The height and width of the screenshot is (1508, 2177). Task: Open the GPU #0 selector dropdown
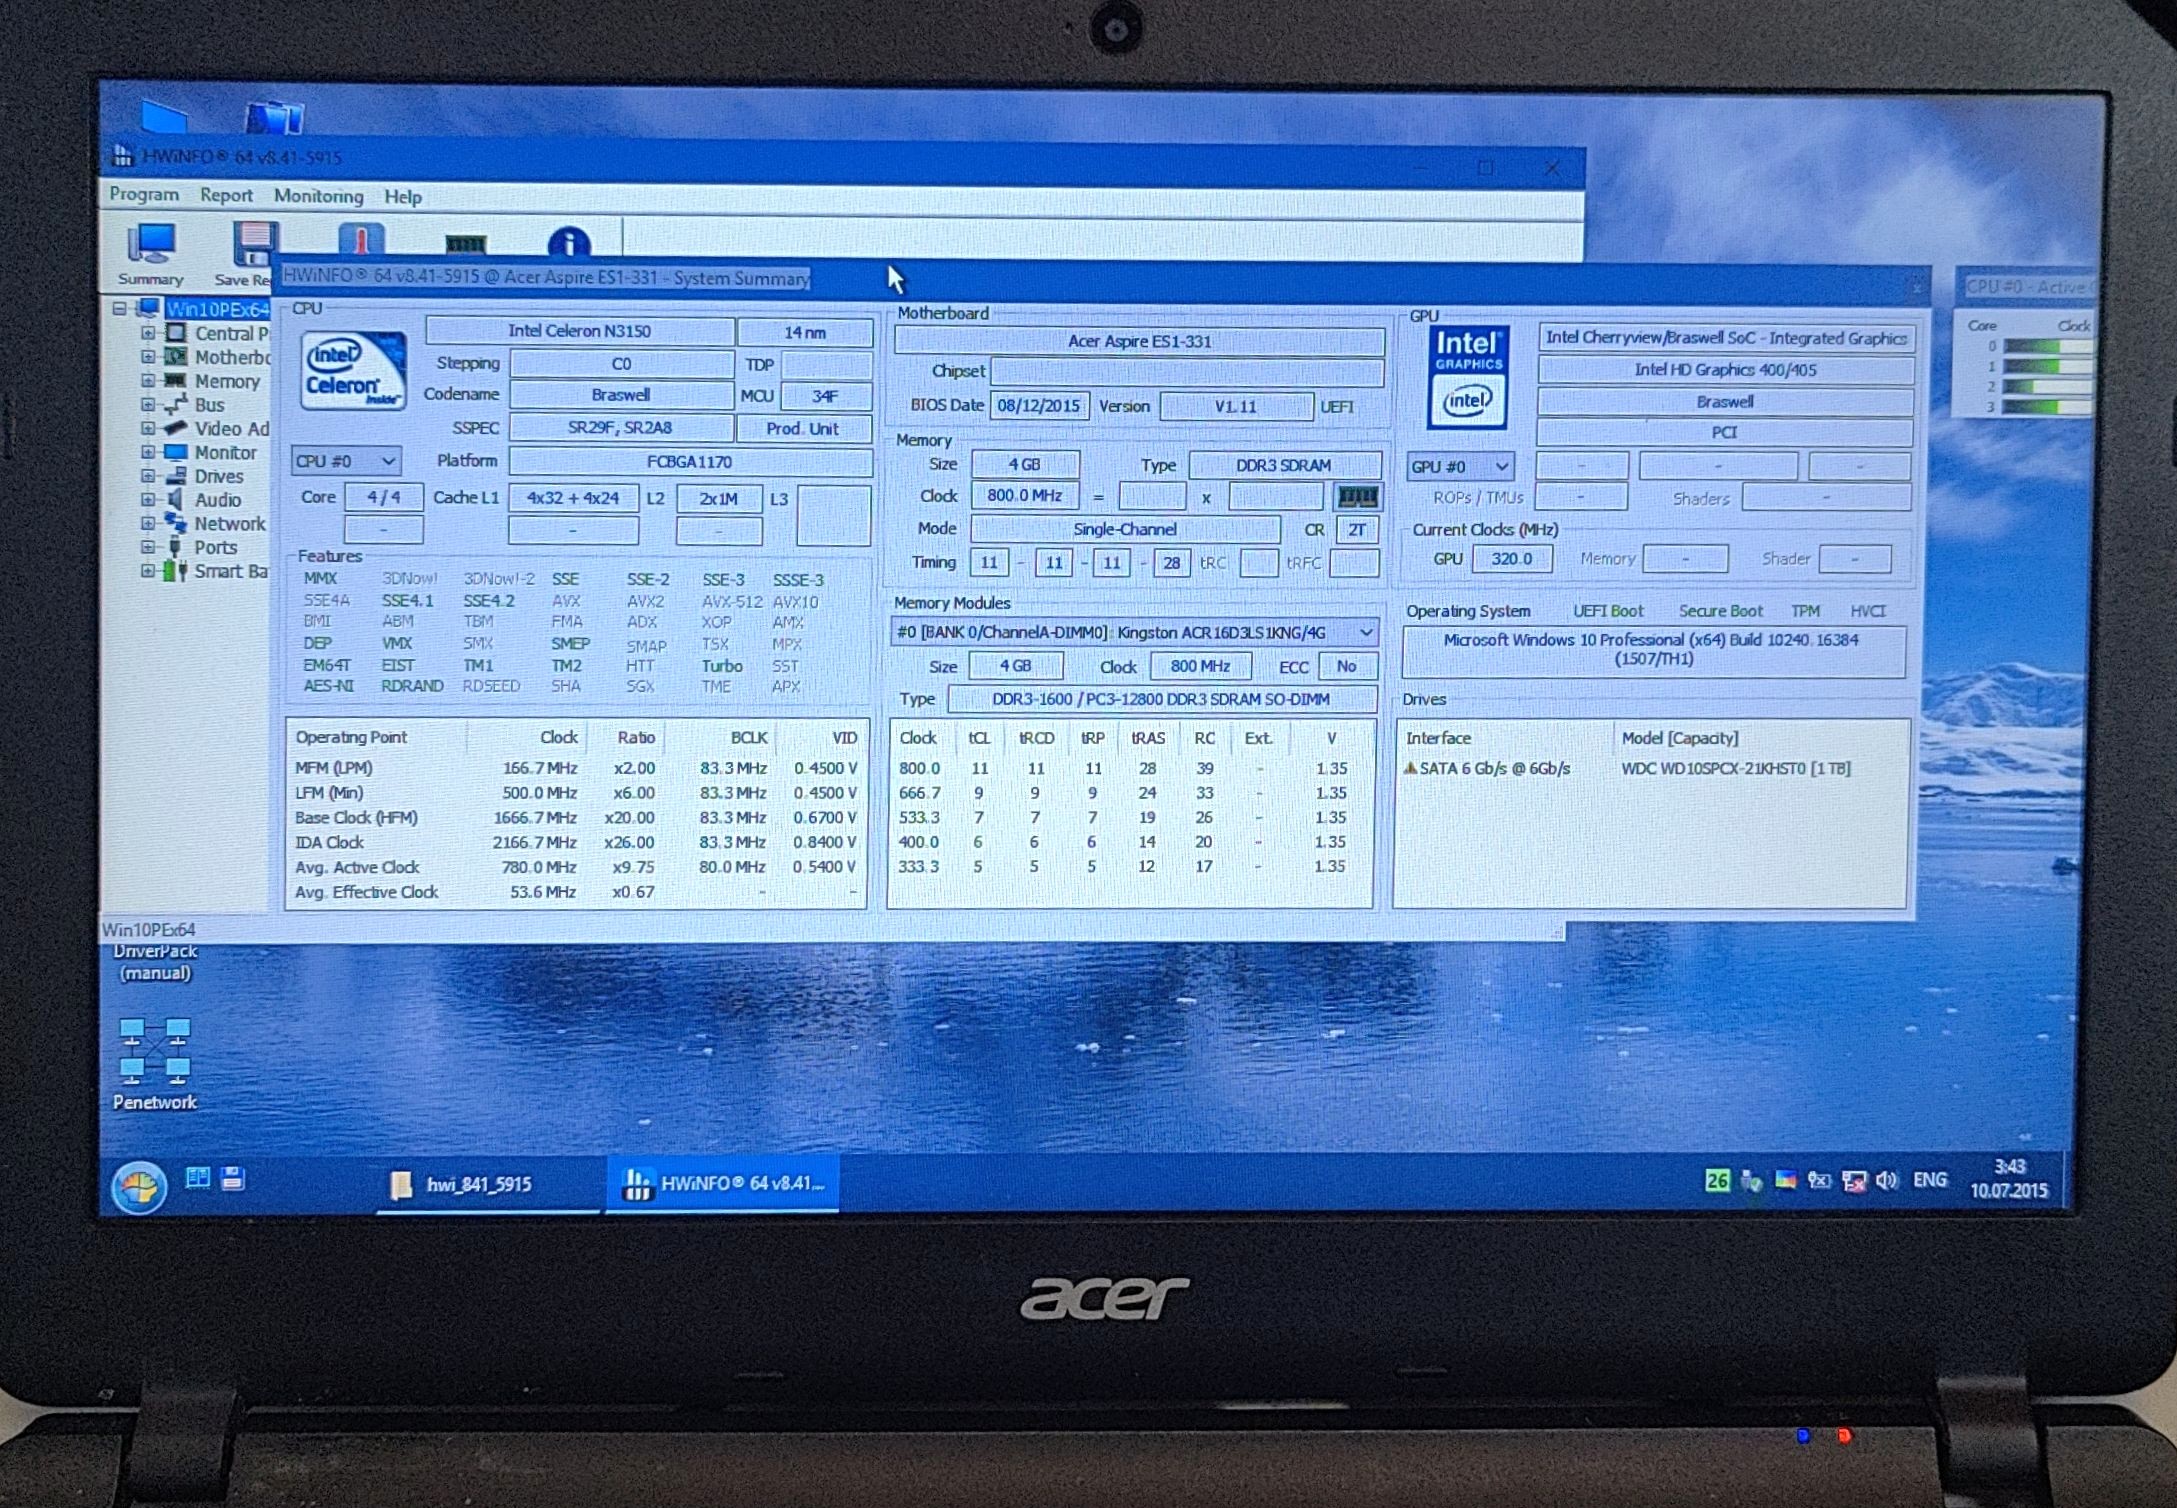pyautogui.click(x=1460, y=467)
